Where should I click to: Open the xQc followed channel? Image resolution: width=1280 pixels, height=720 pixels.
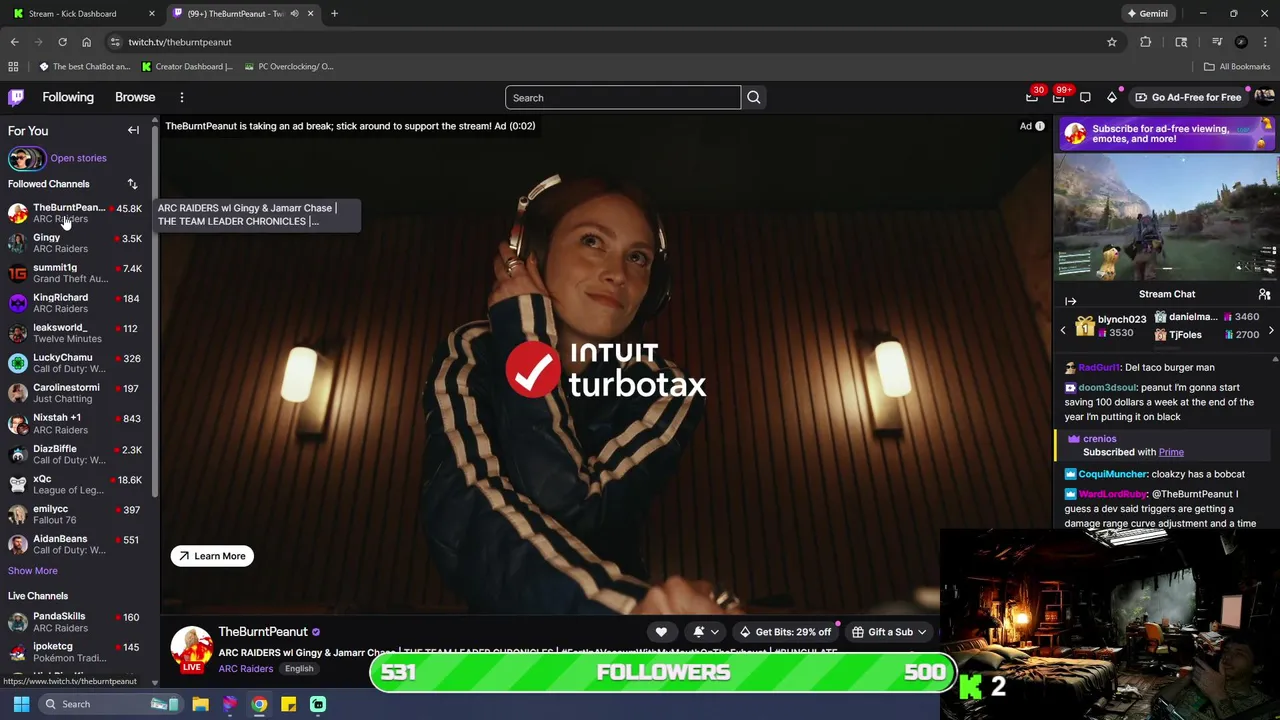[78, 484]
